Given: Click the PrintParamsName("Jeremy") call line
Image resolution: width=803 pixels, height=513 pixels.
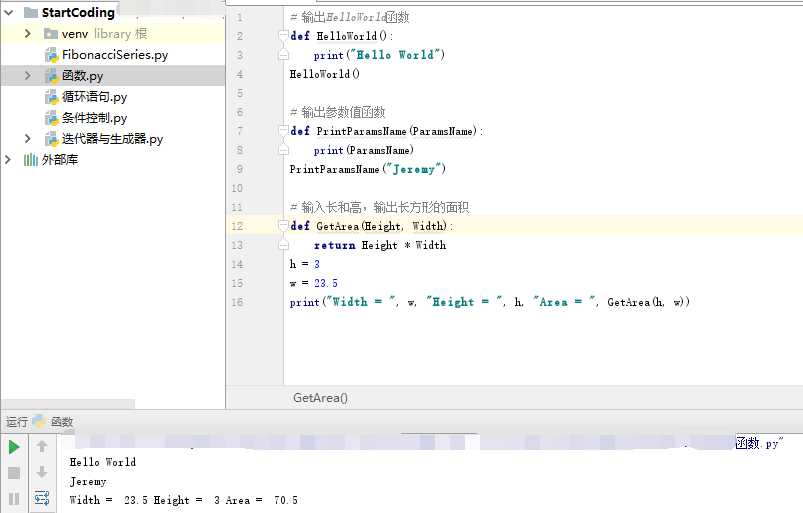Looking at the screenshot, I should click(368, 169).
